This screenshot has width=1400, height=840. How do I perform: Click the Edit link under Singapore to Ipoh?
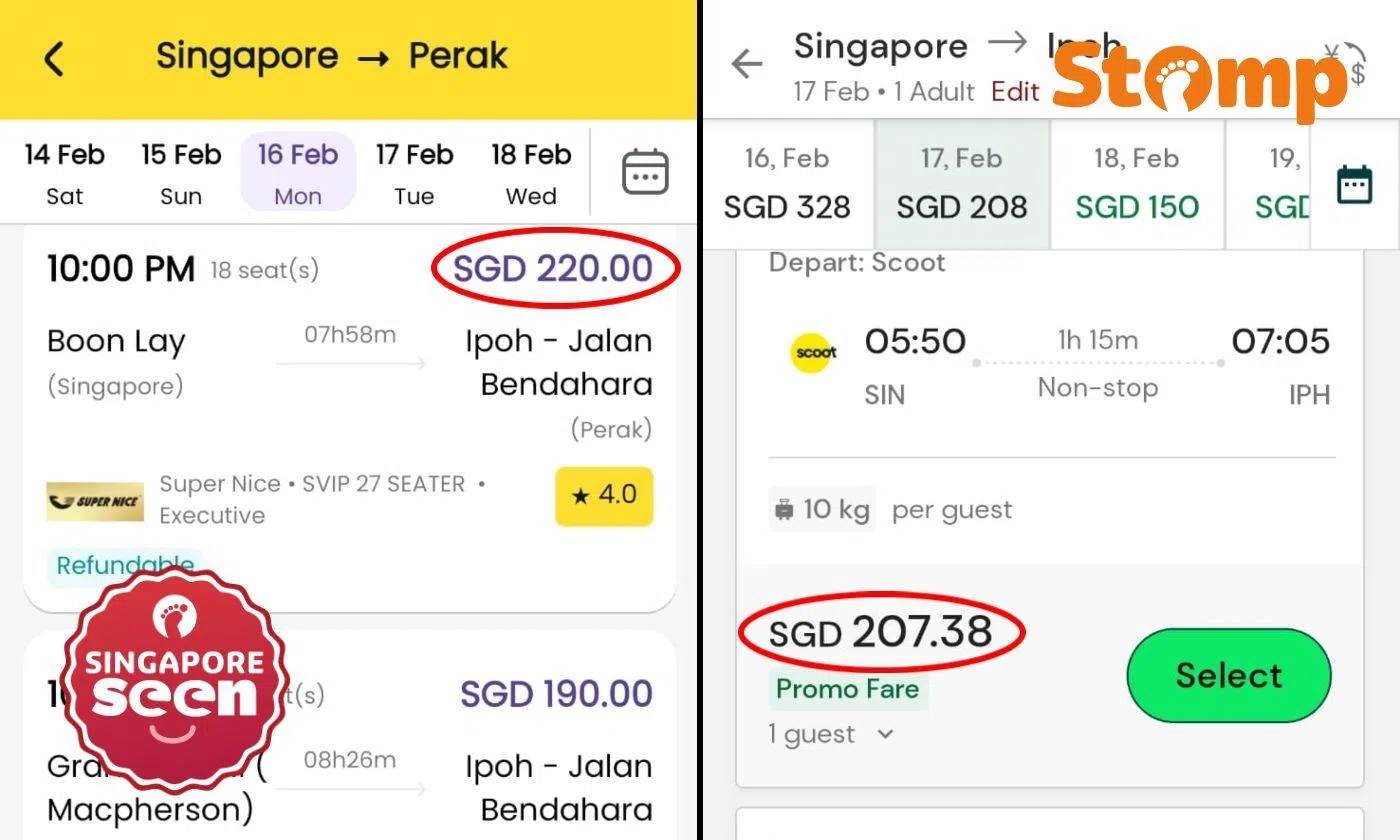1014,91
